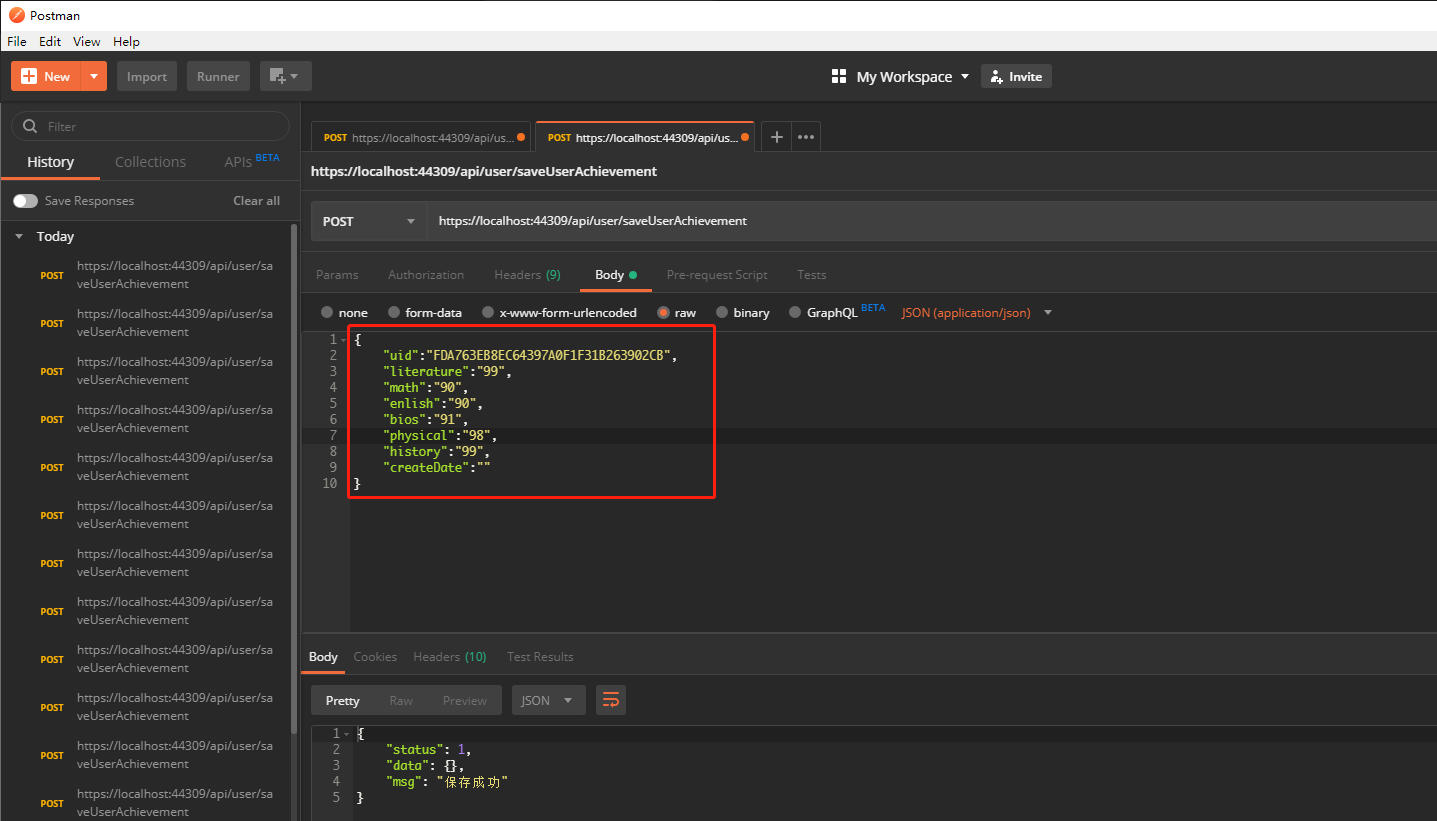Enable the Save Responses toggle
The height and width of the screenshot is (821, 1437).
pos(25,200)
